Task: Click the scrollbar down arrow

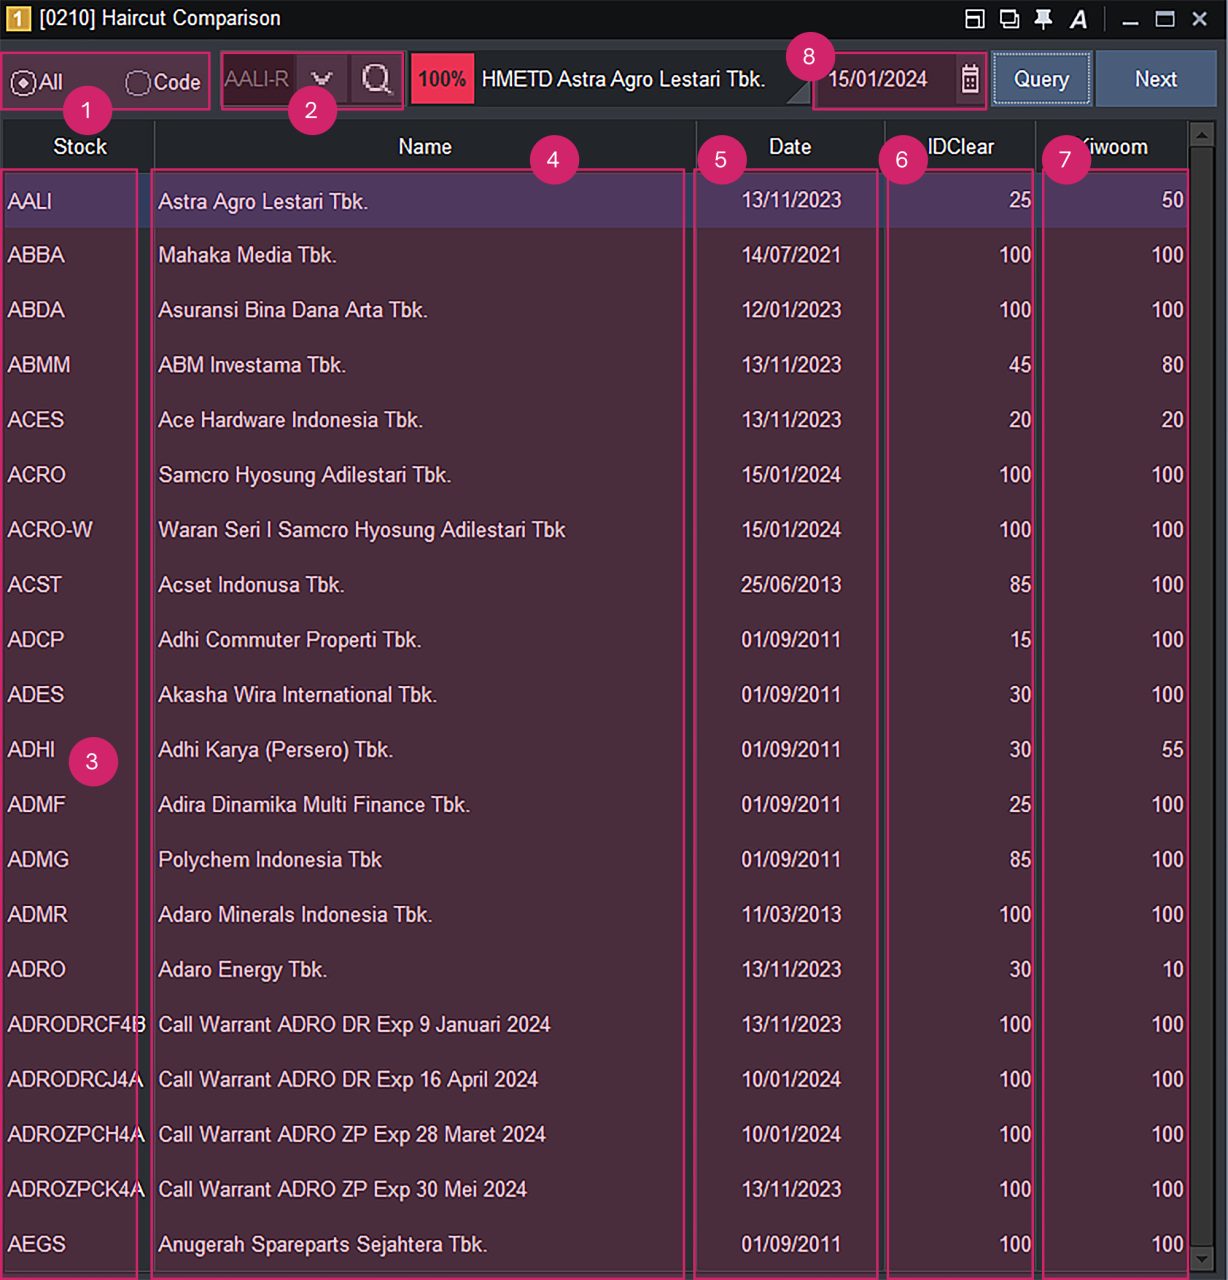Action: pyautogui.click(x=1201, y=1257)
